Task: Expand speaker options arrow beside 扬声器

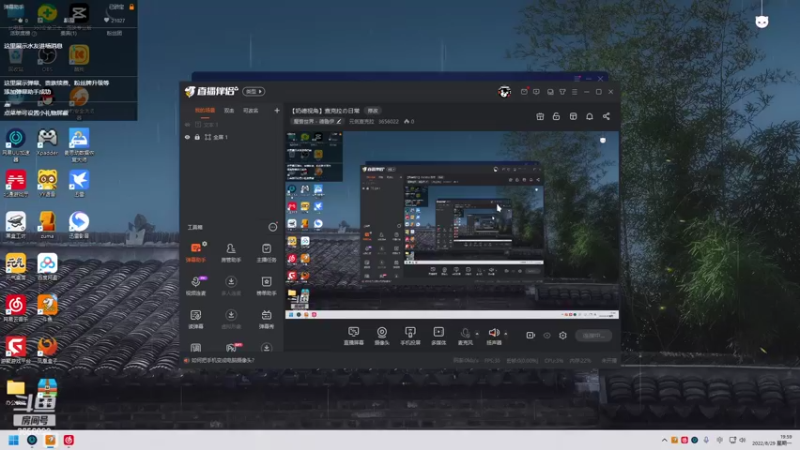Action: pos(506,334)
